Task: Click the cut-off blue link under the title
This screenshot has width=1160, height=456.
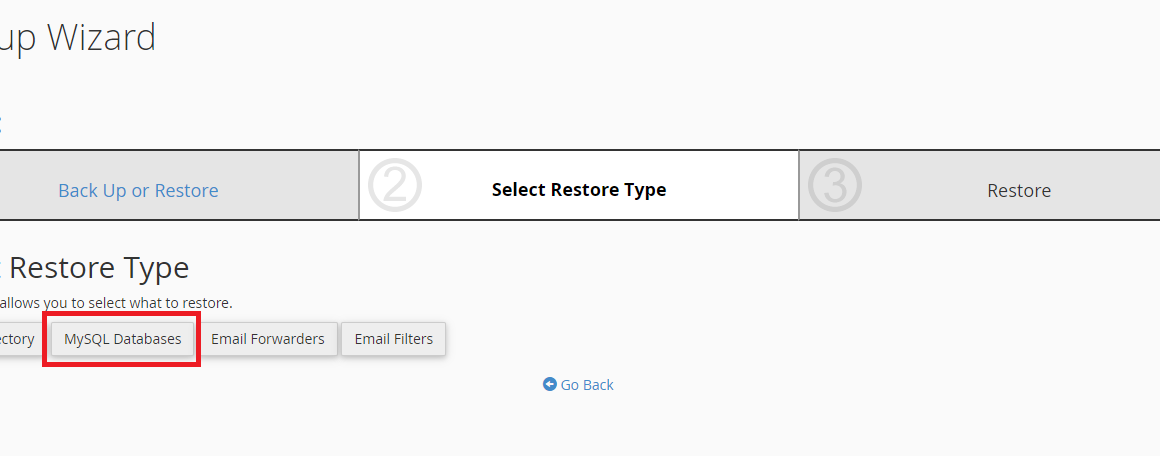Action: (x=1, y=122)
